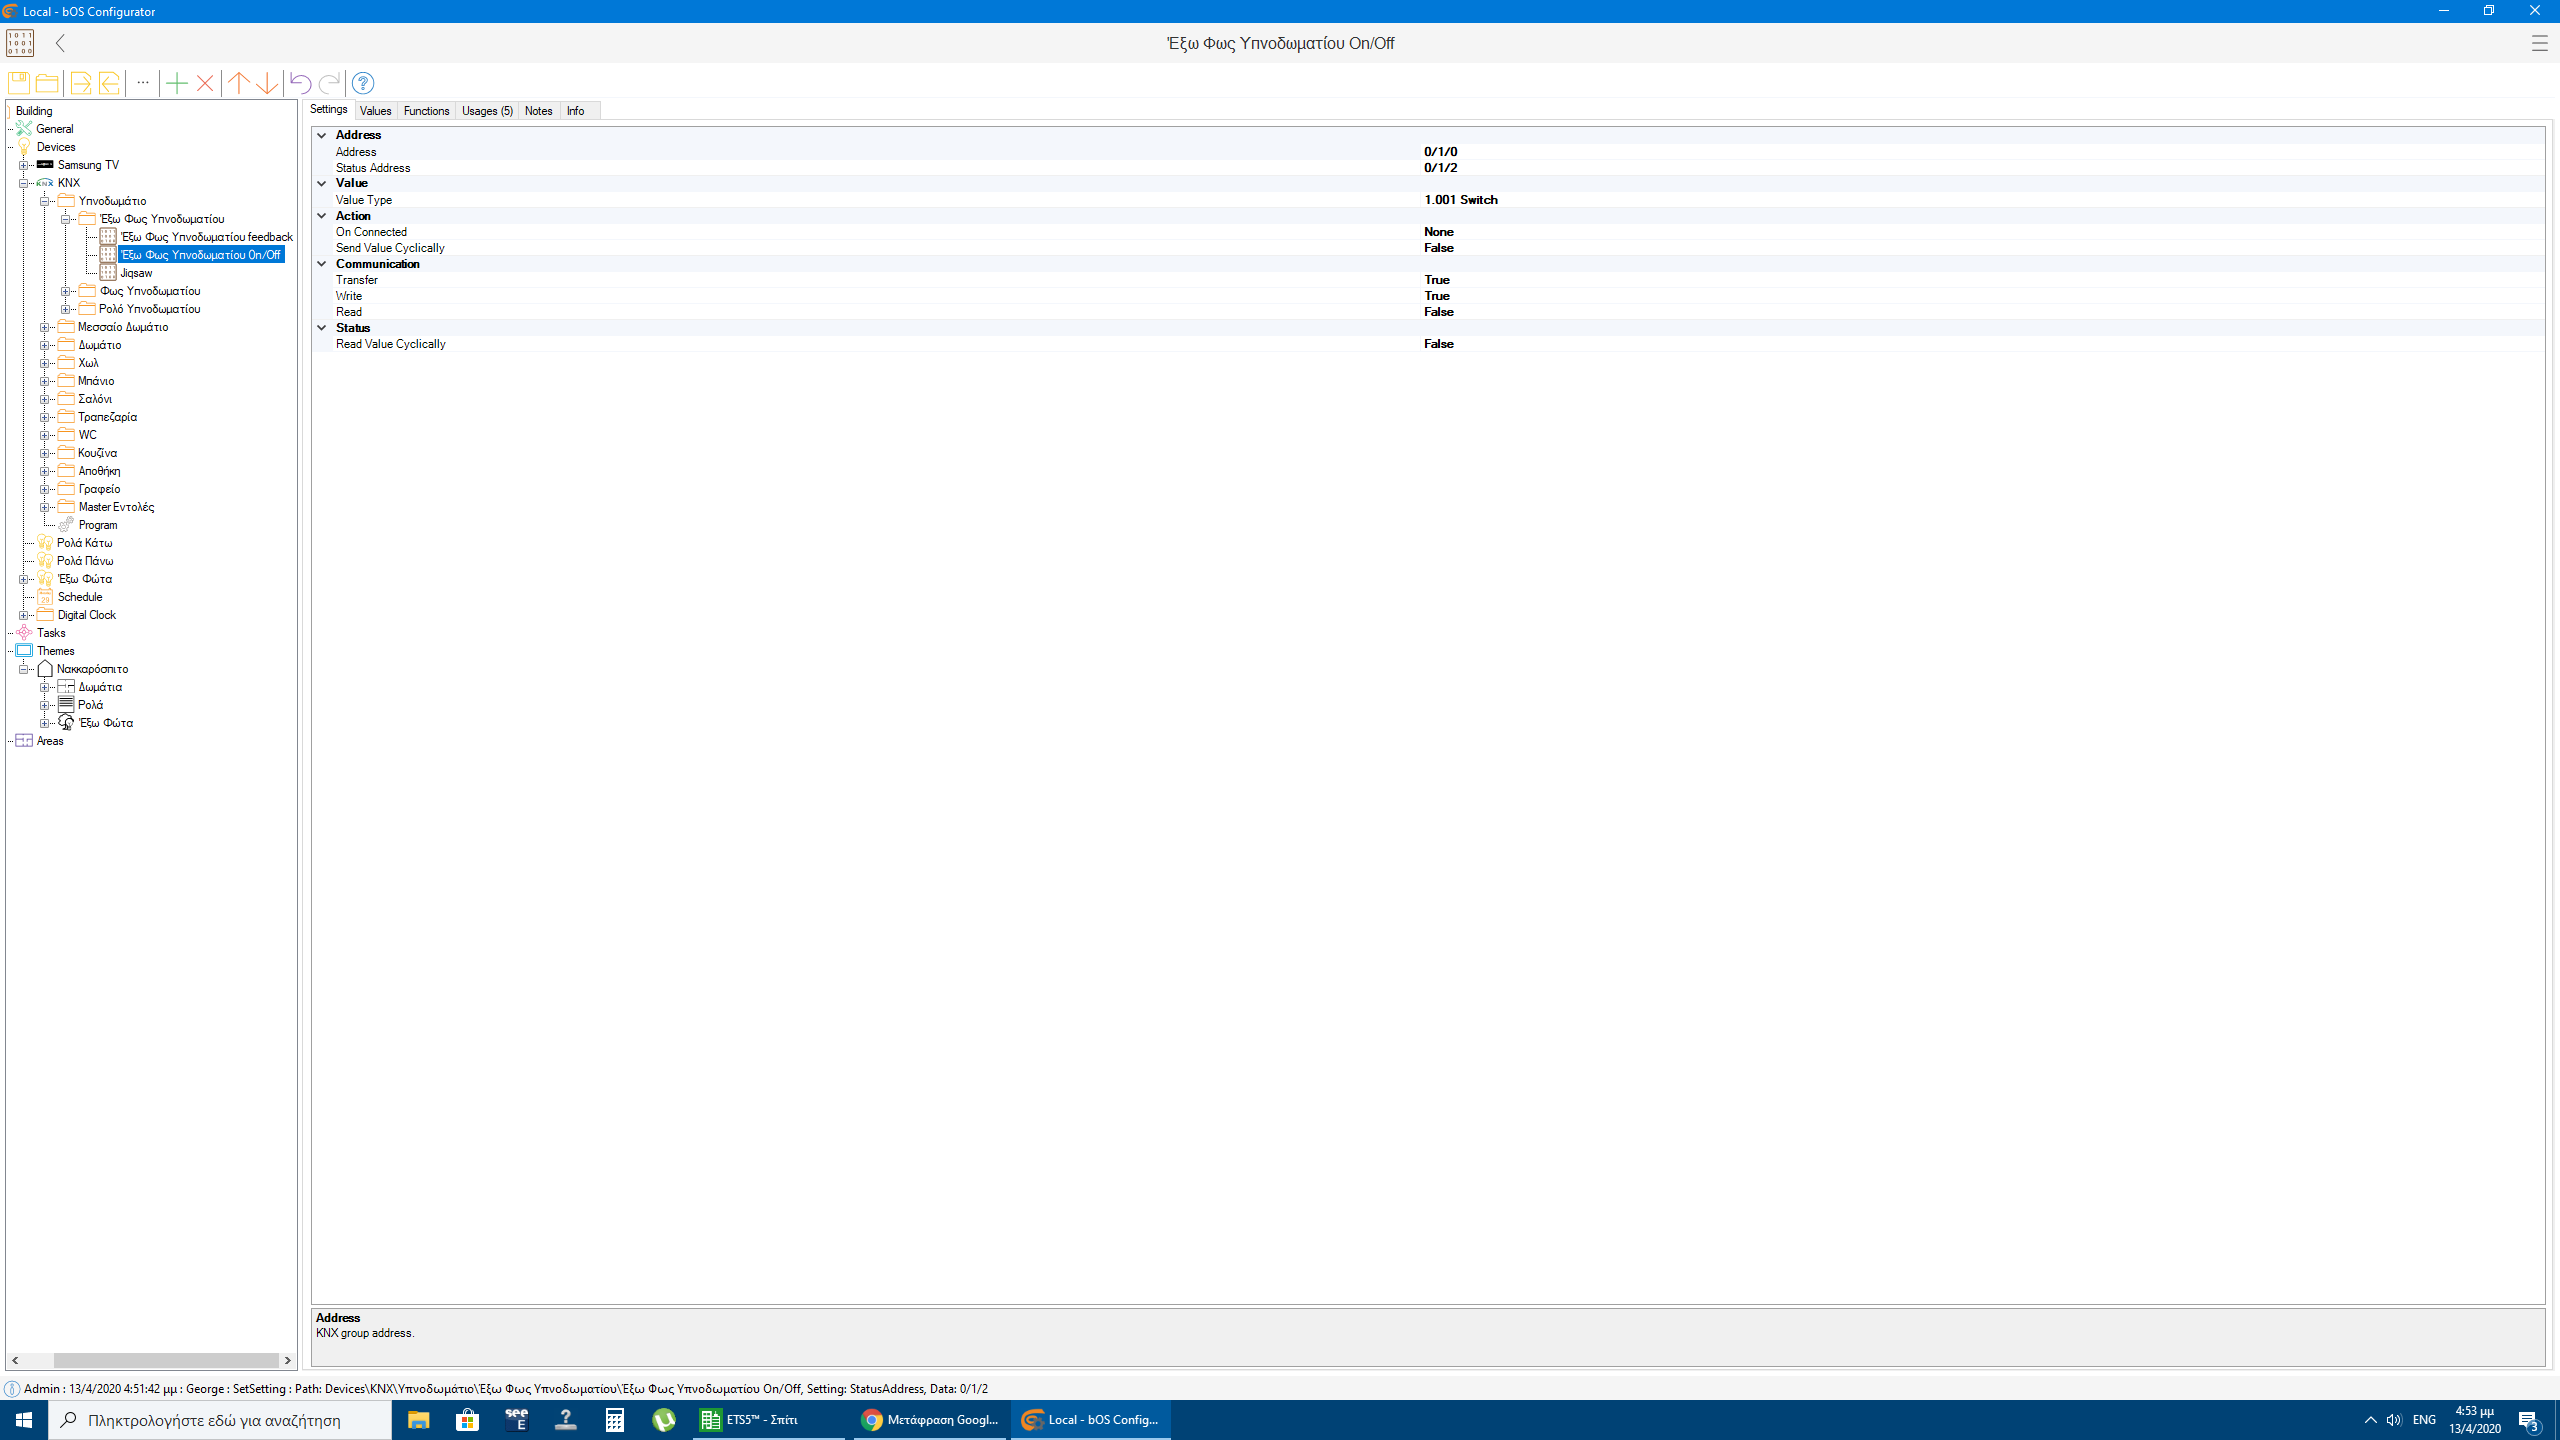Viewport: 2560px width, 1440px height.
Task: Collapse the Address settings section
Action: [322, 135]
